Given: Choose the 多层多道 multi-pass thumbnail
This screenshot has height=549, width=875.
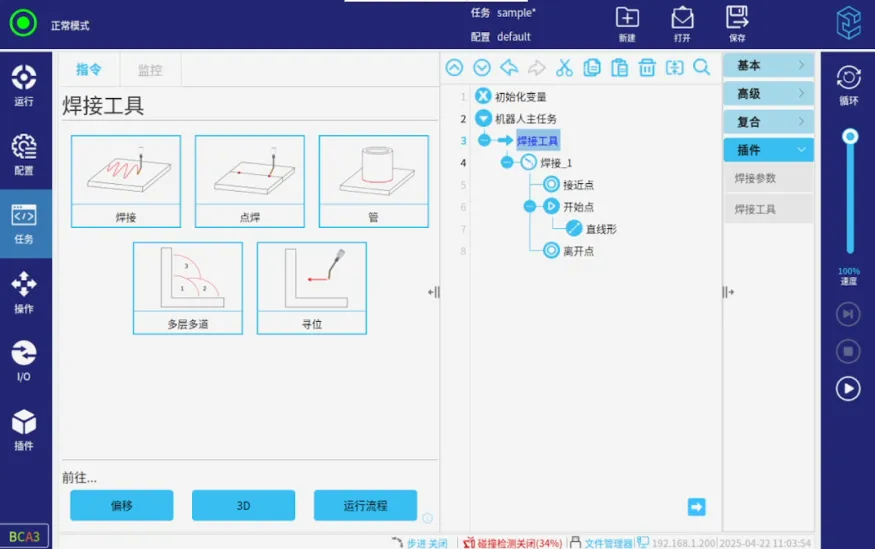Looking at the screenshot, I should click(x=188, y=288).
